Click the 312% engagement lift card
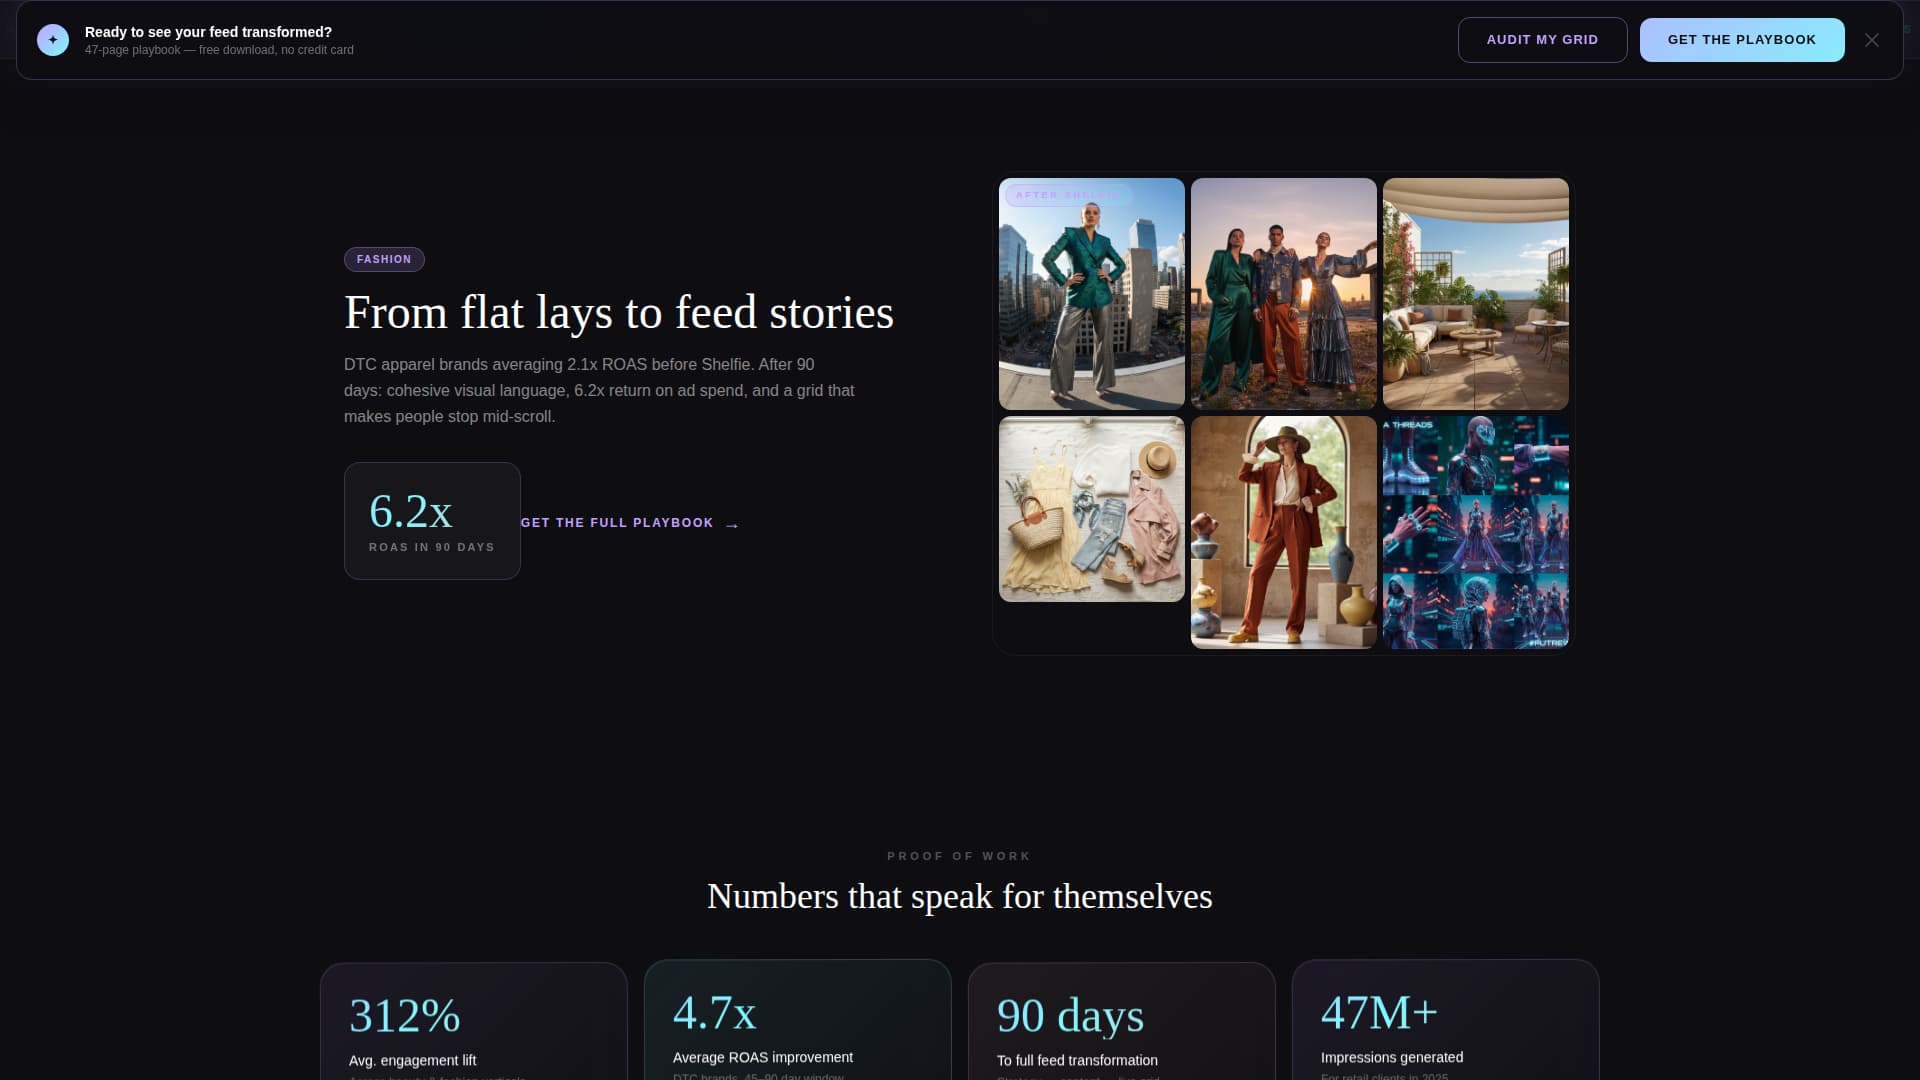1920x1080 pixels. click(x=474, y=1021)
